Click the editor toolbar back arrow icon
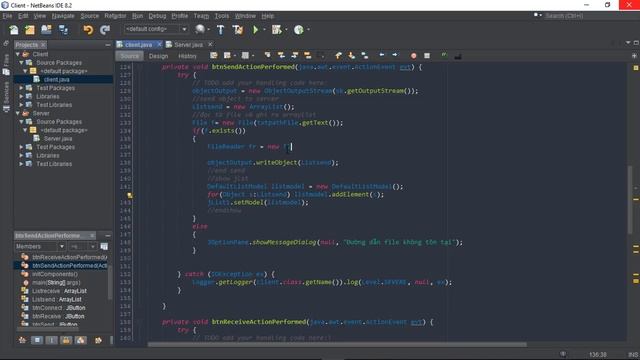This screenshot has height=360, width=640. [382, 55]
